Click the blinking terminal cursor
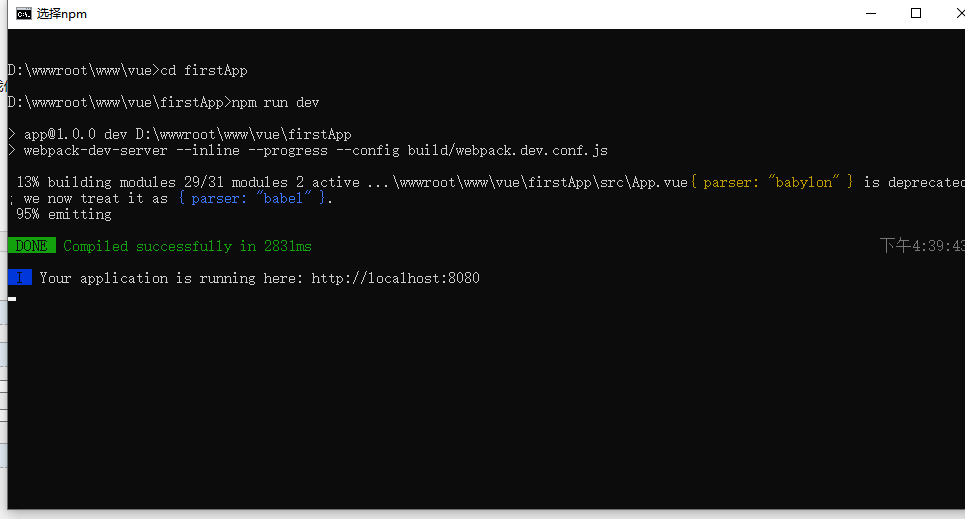This screenshot has height=519, width=965. 12,298
